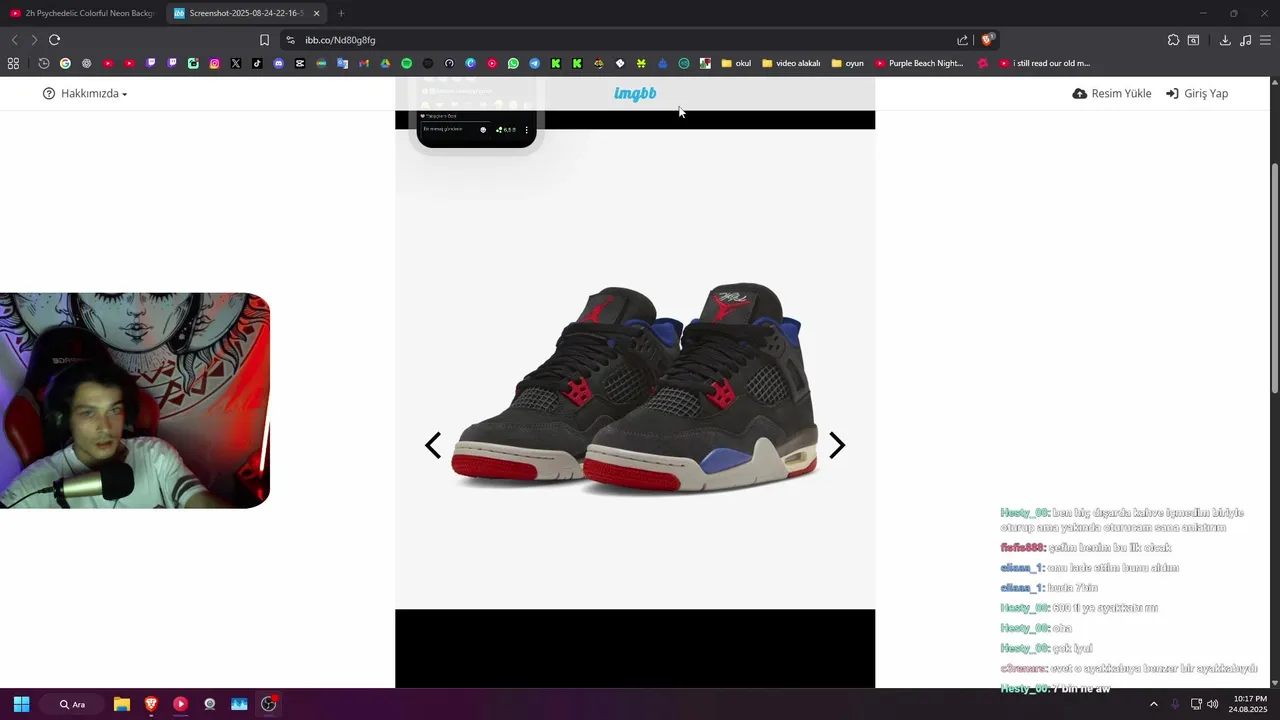Screen dimensions: 1280x720
Task: Go back using the browser back arrow
Action: 14,40
